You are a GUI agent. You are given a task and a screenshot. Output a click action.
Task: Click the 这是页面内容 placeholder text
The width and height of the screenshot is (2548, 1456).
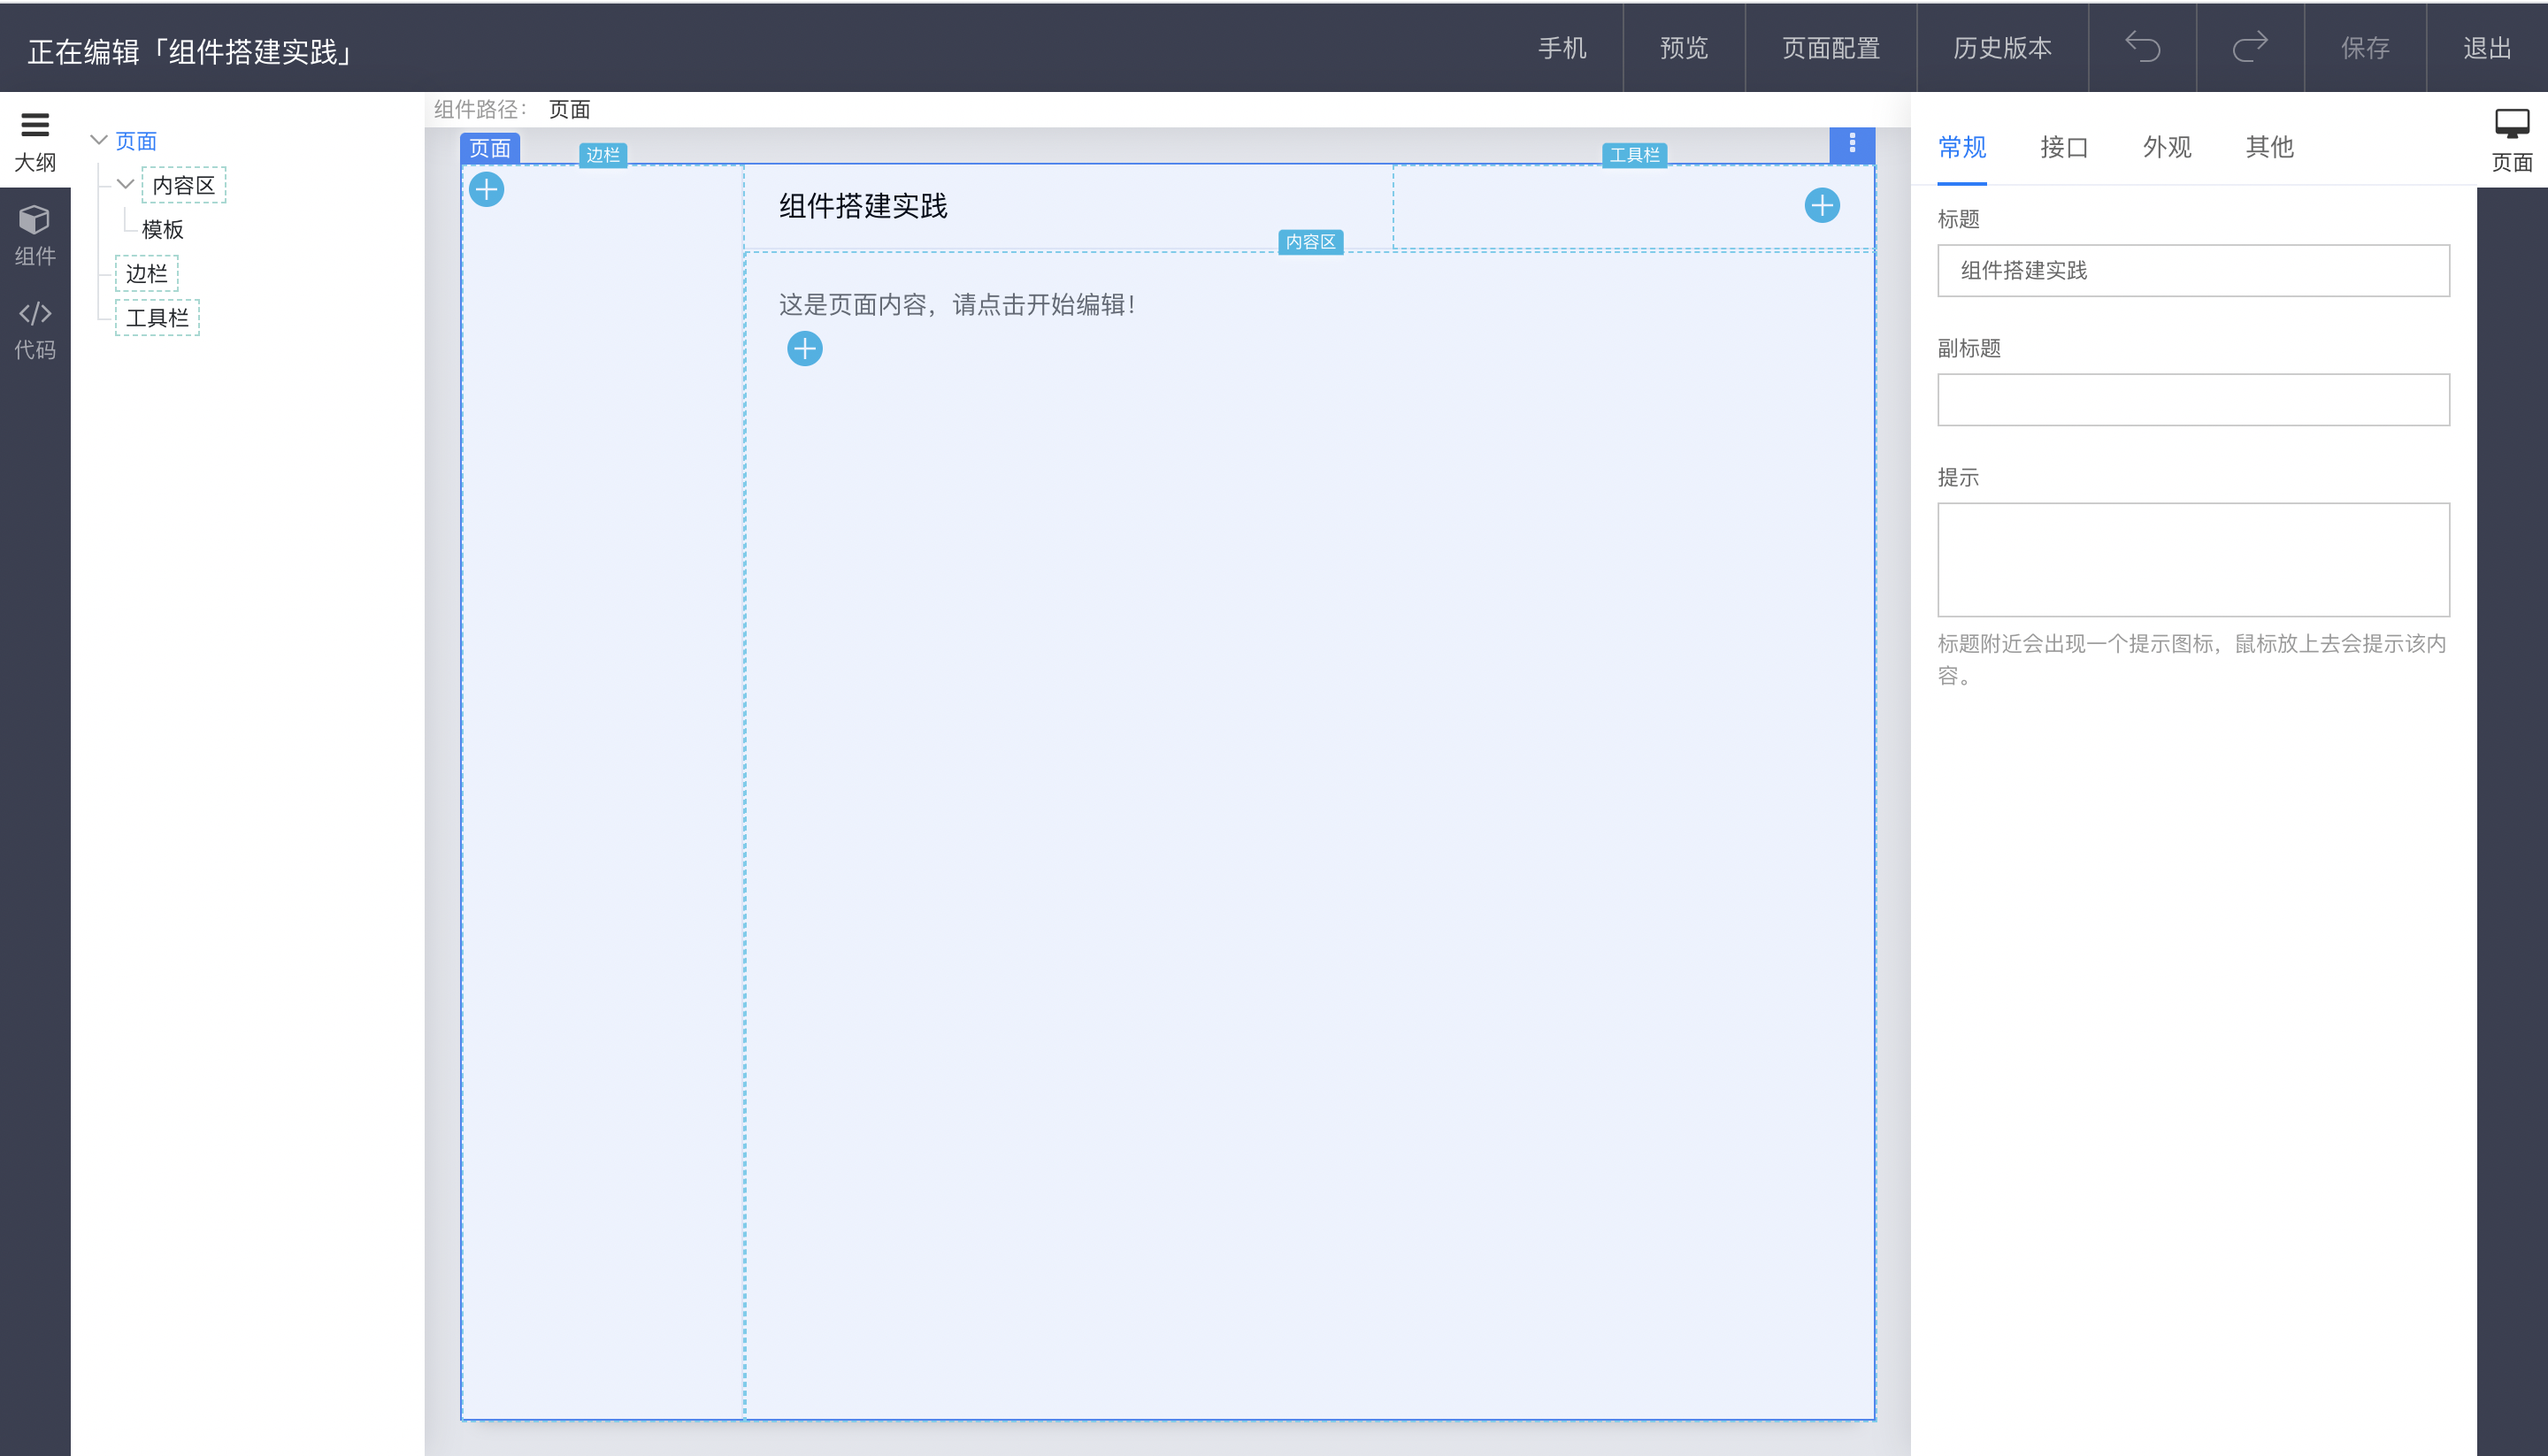coord(957,304)
